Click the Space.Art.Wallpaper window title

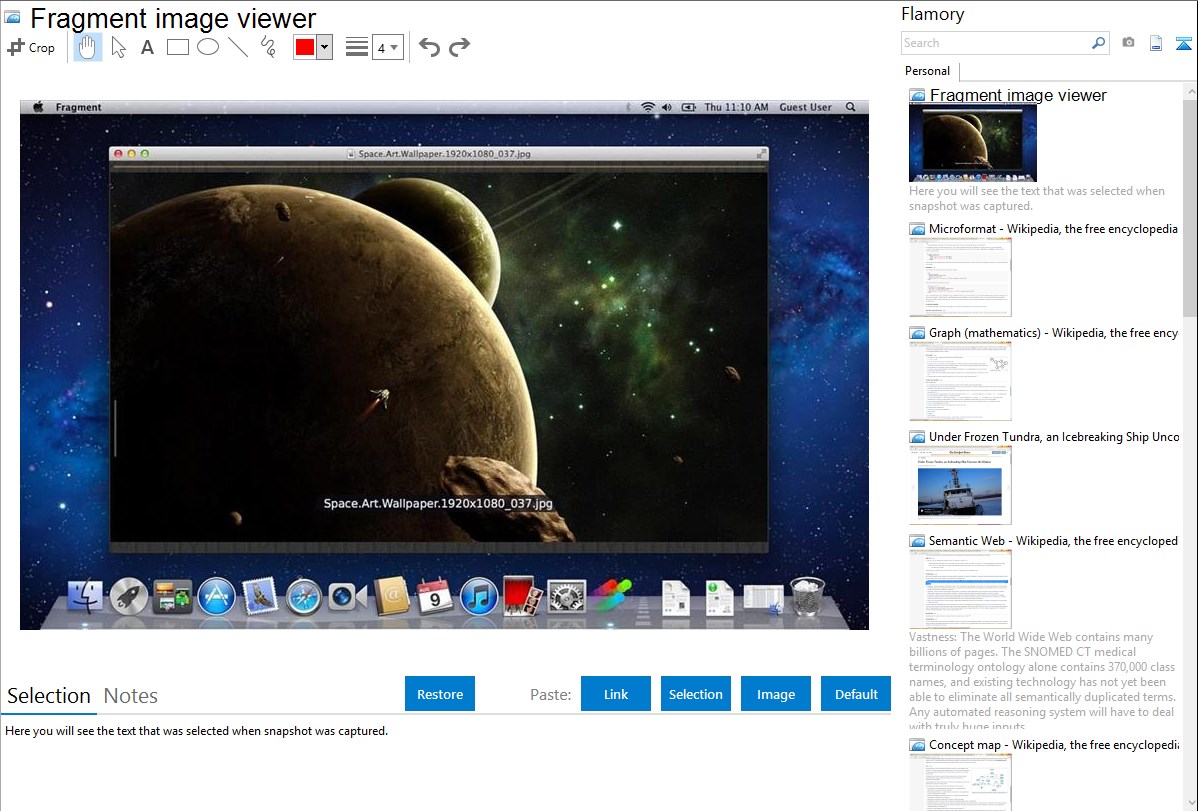(444, 154)
